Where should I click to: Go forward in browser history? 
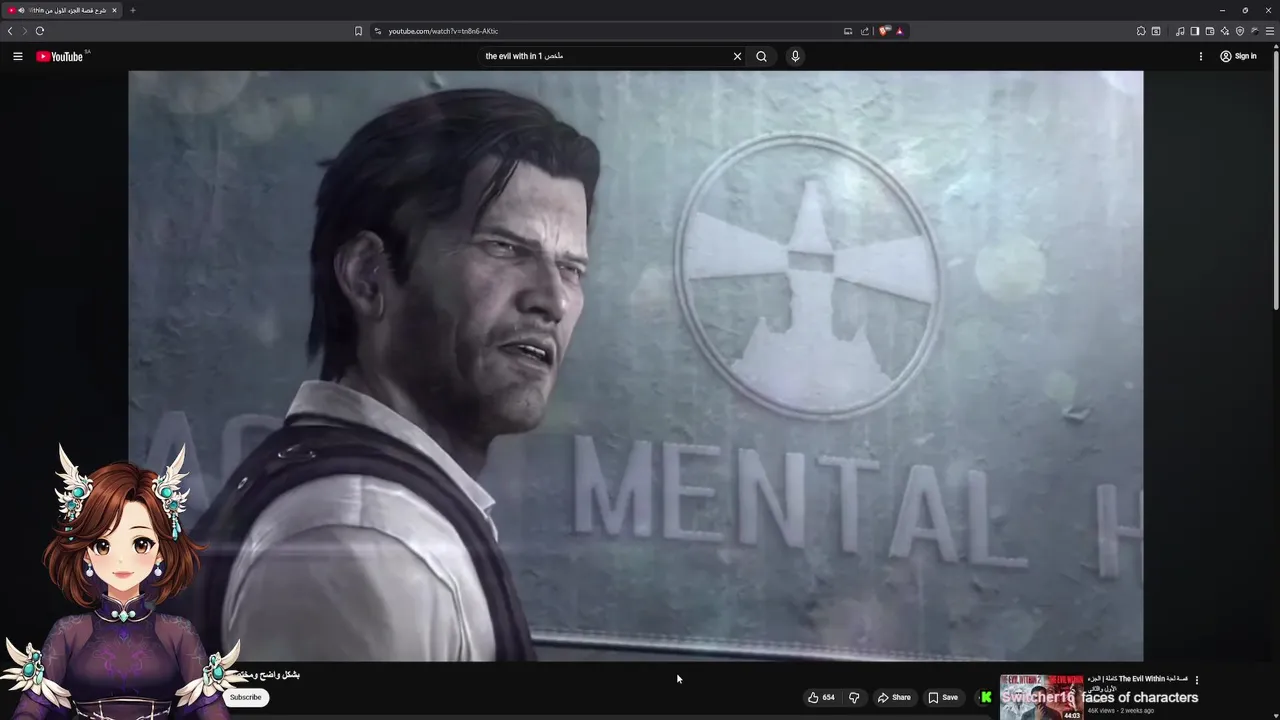(x=25, y=31)
